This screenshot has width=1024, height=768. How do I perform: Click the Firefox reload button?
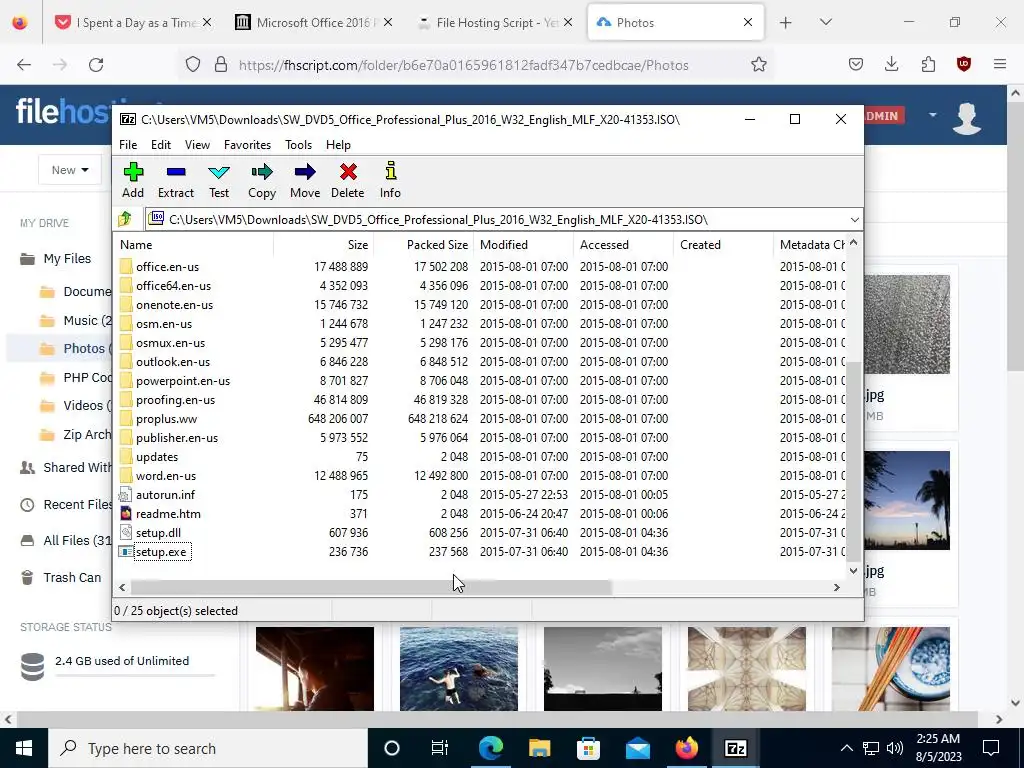pos(96,65)
